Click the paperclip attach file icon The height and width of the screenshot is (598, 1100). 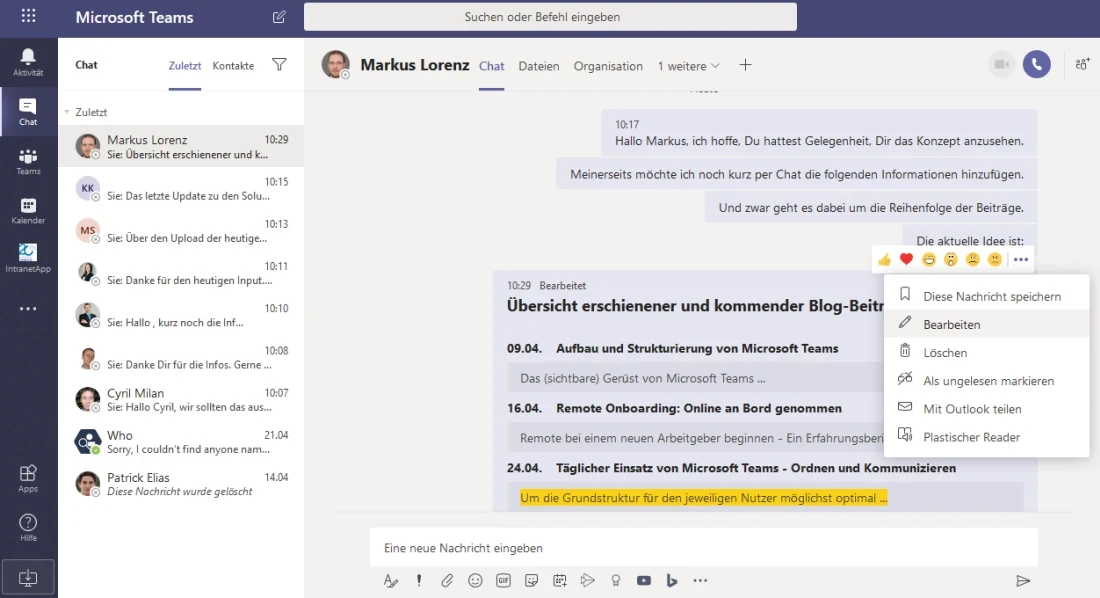click(x=447, y=581)
